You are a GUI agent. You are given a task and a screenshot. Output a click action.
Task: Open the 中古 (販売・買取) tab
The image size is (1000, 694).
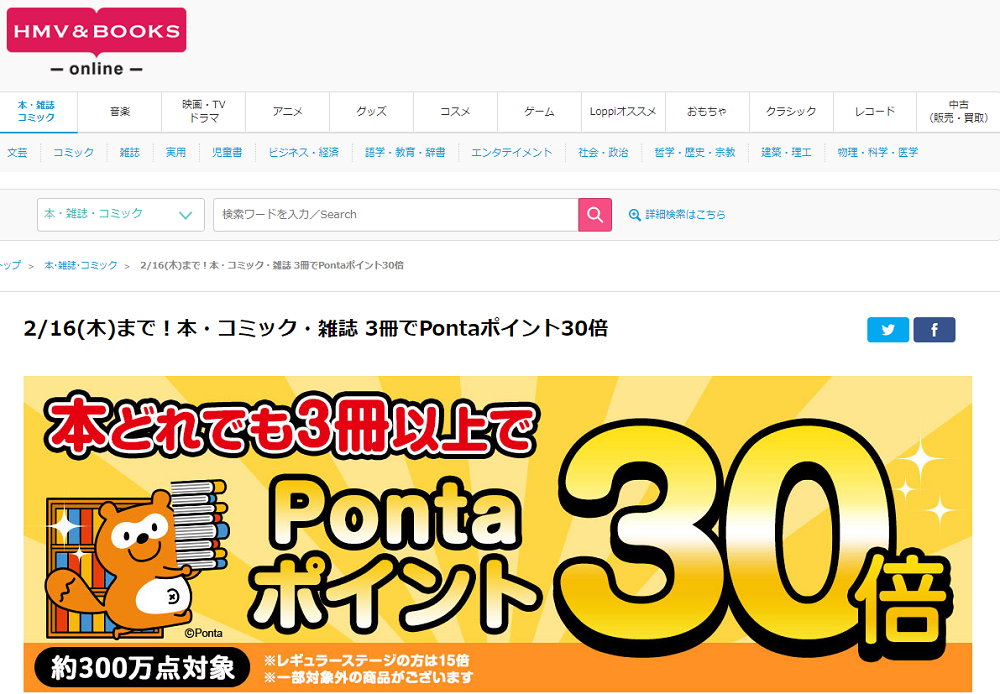point(959,112)
